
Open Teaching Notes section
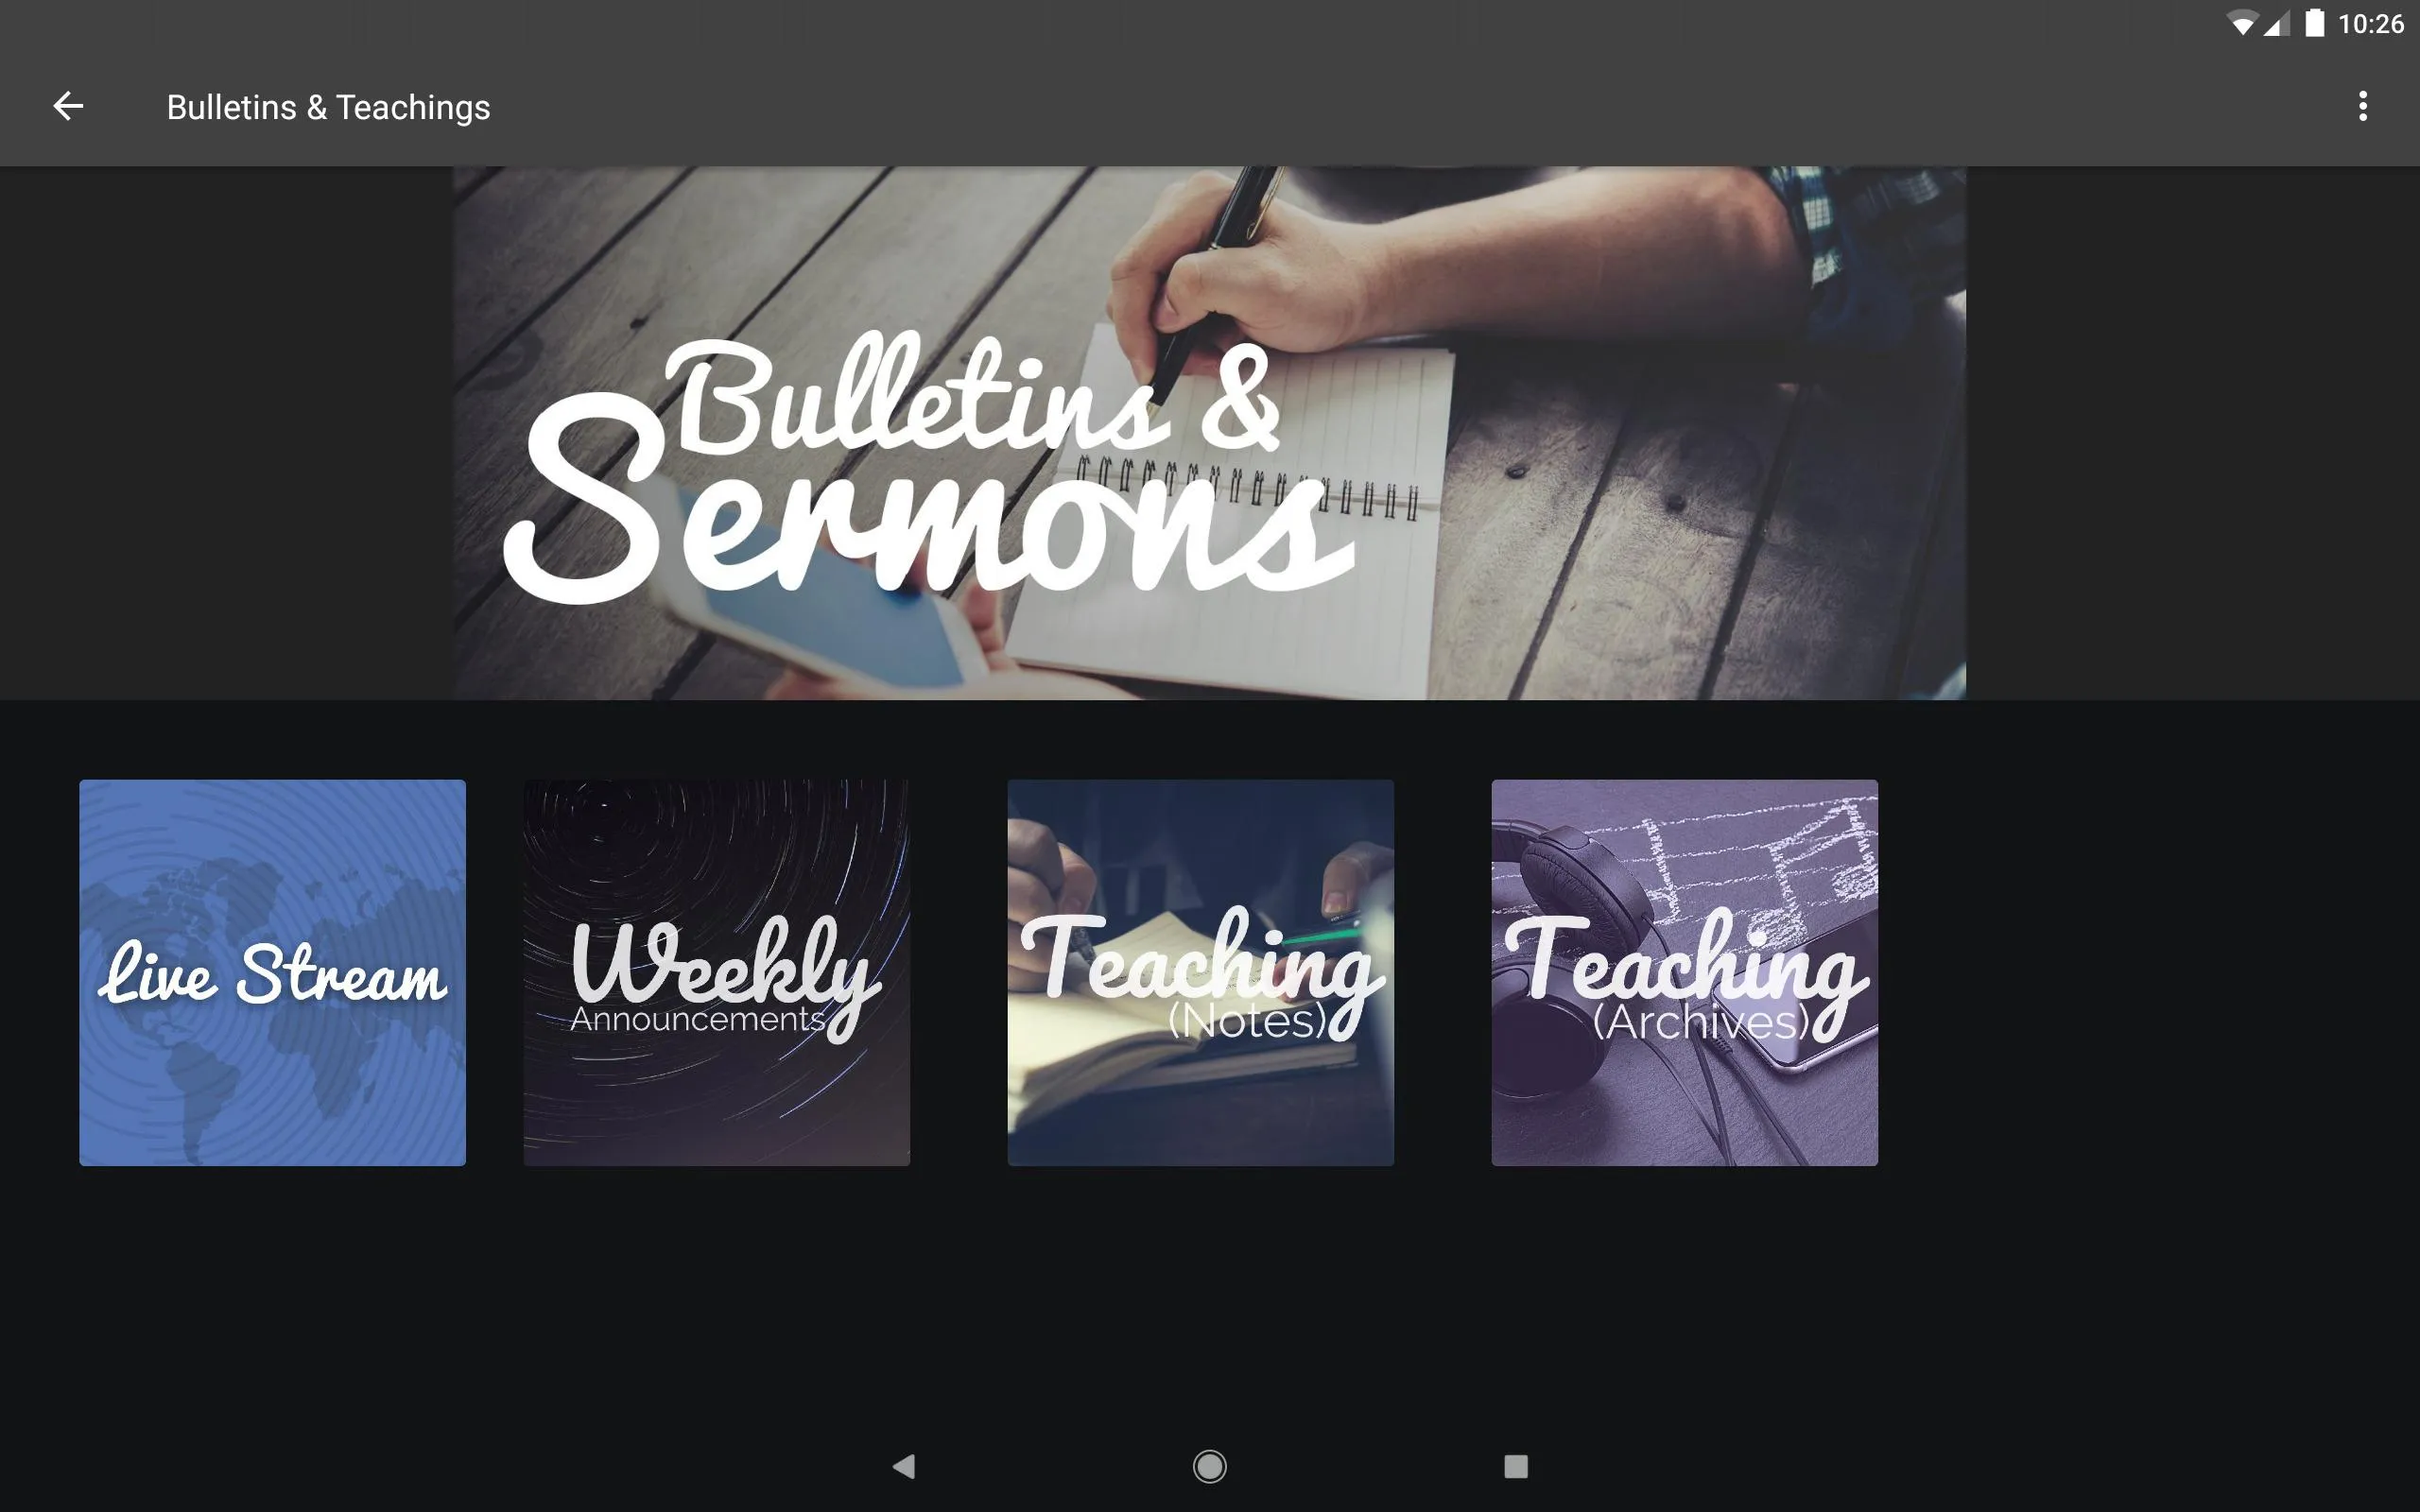point(1201,973)
